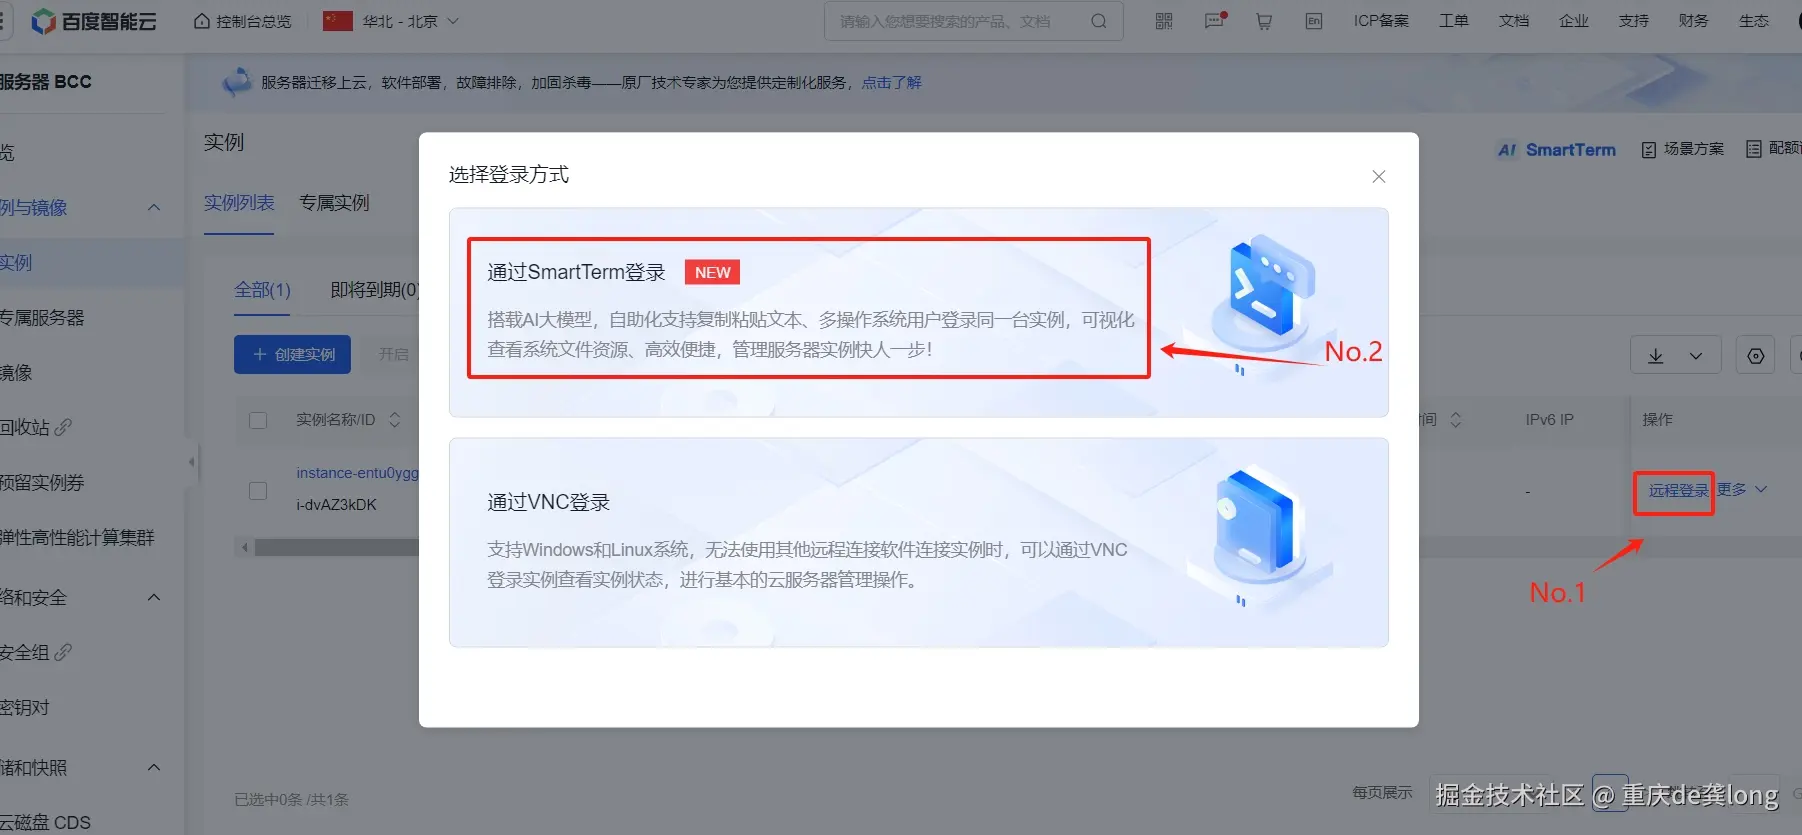Click the 创建实例 button

pos(292,354)
